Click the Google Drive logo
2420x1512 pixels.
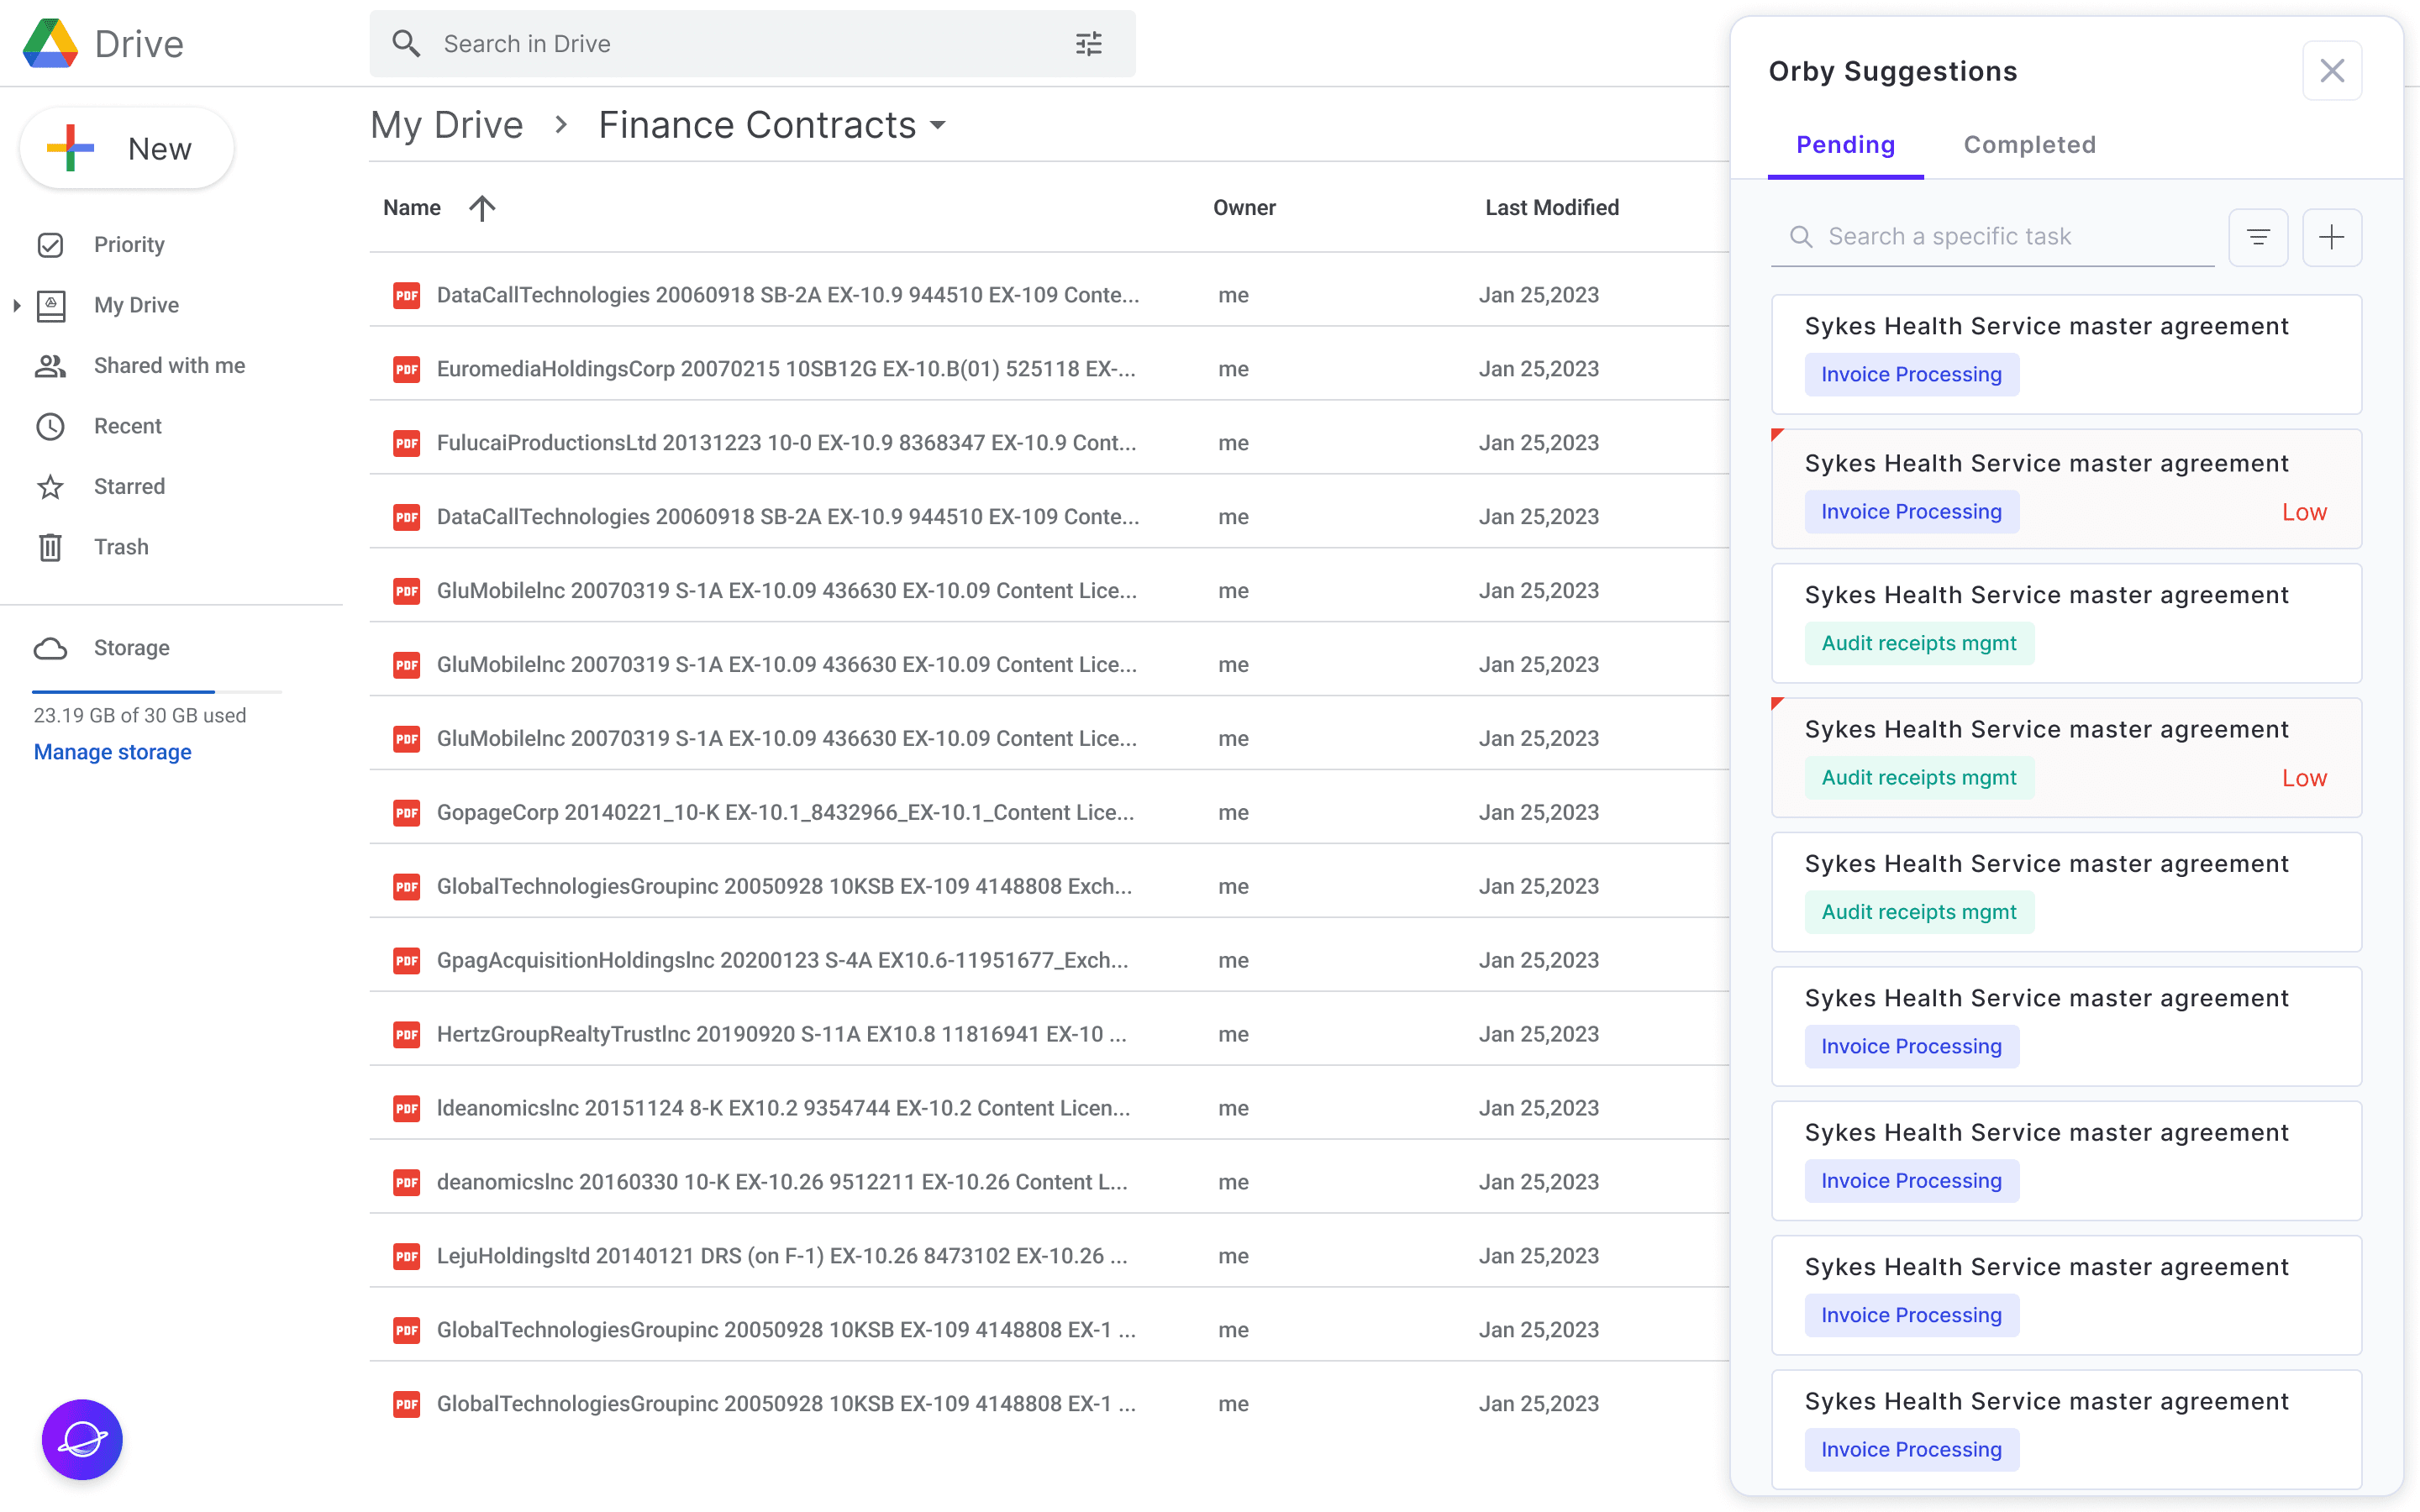[x=50, y=43]
